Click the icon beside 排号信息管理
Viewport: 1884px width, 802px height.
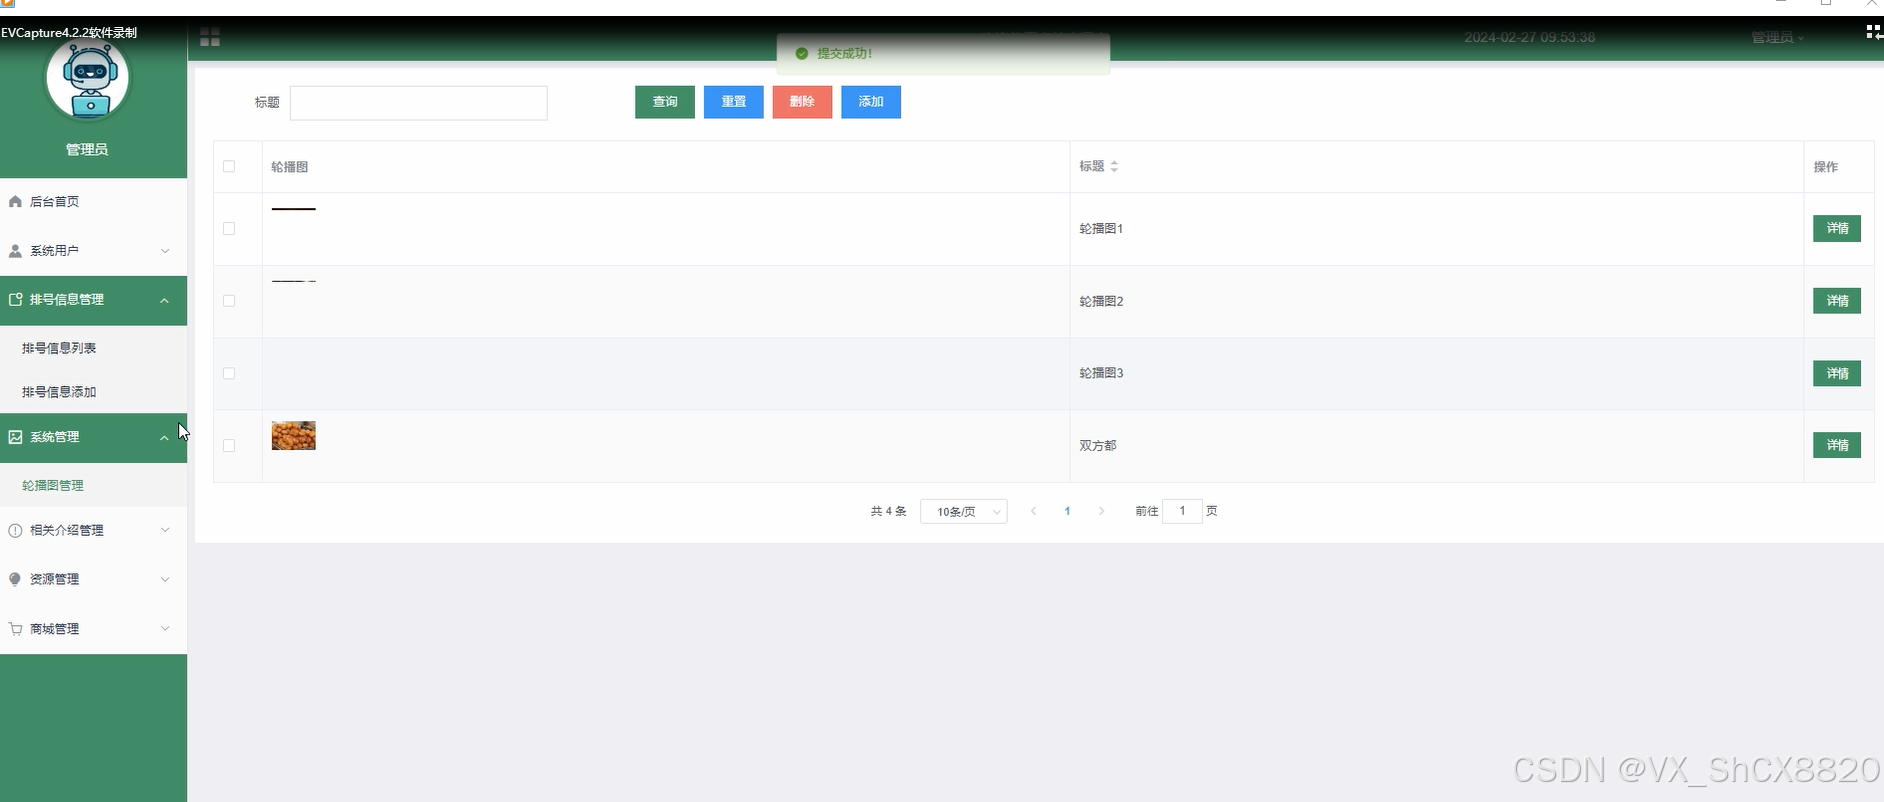coord(15,300)
